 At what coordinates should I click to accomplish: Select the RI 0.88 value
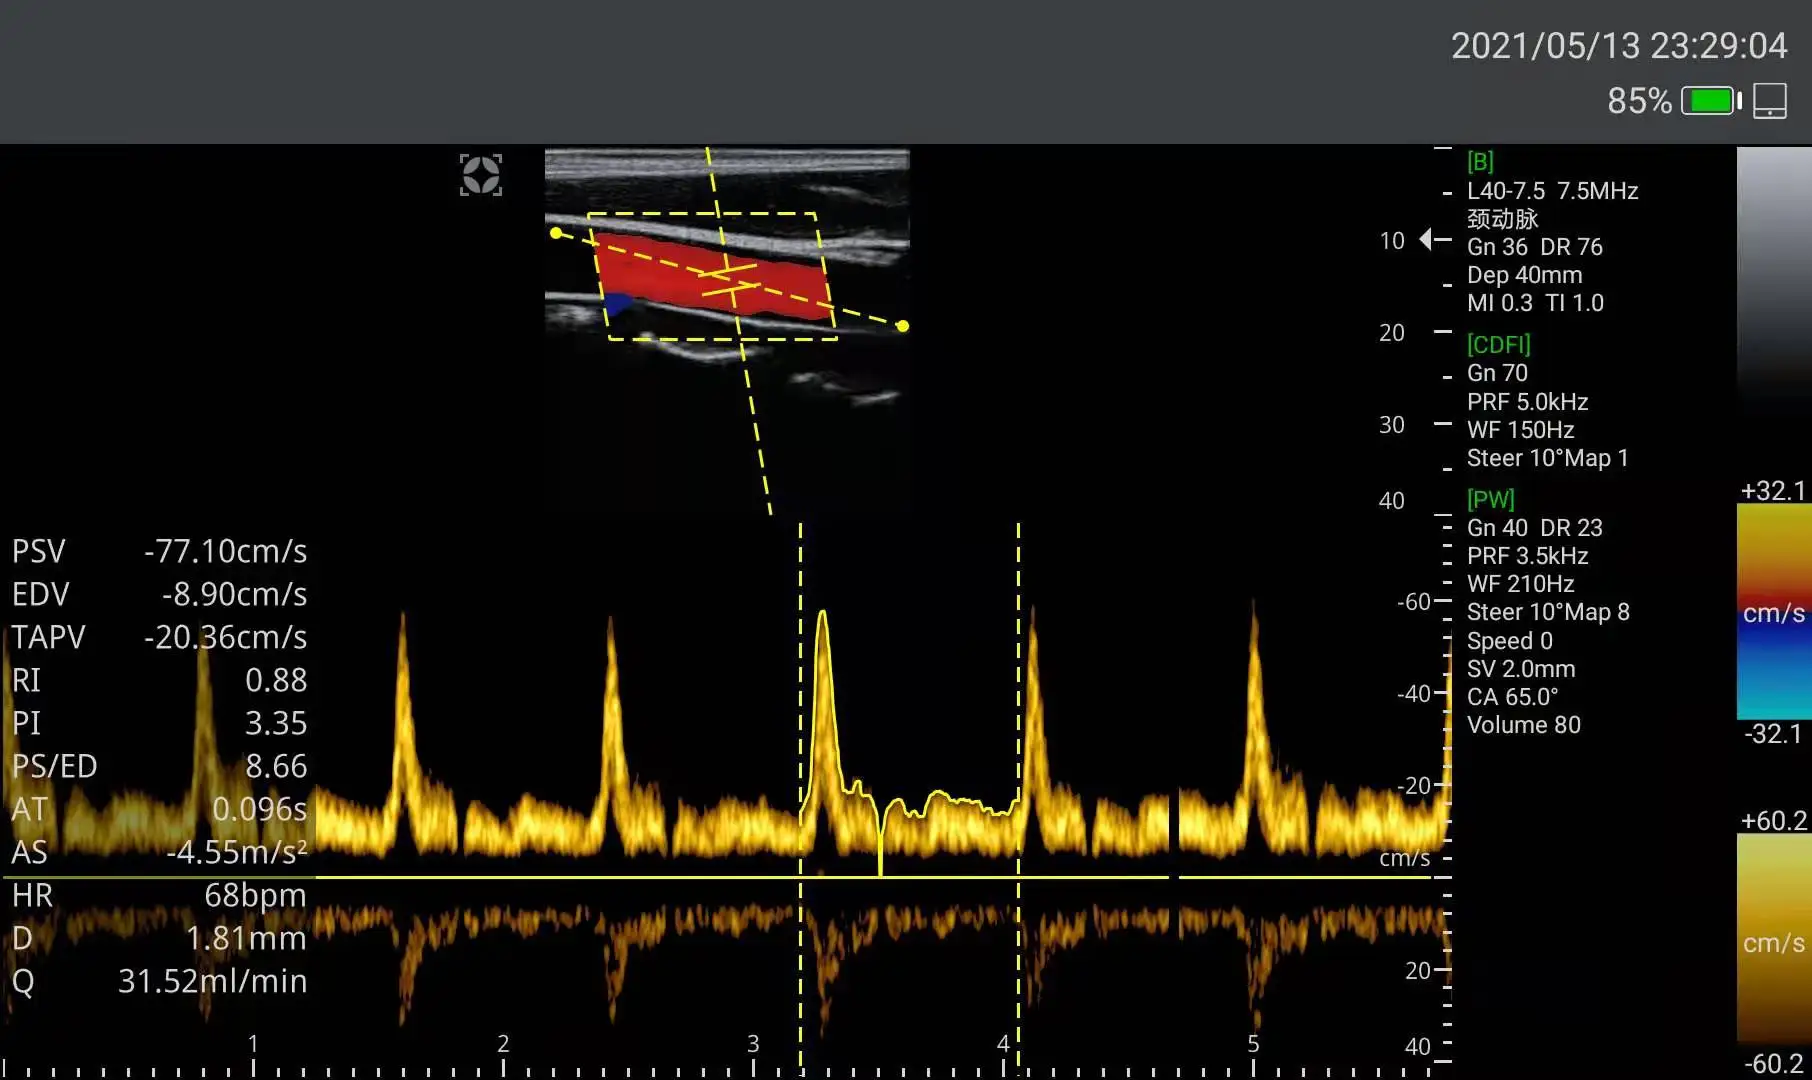point(159,680)
